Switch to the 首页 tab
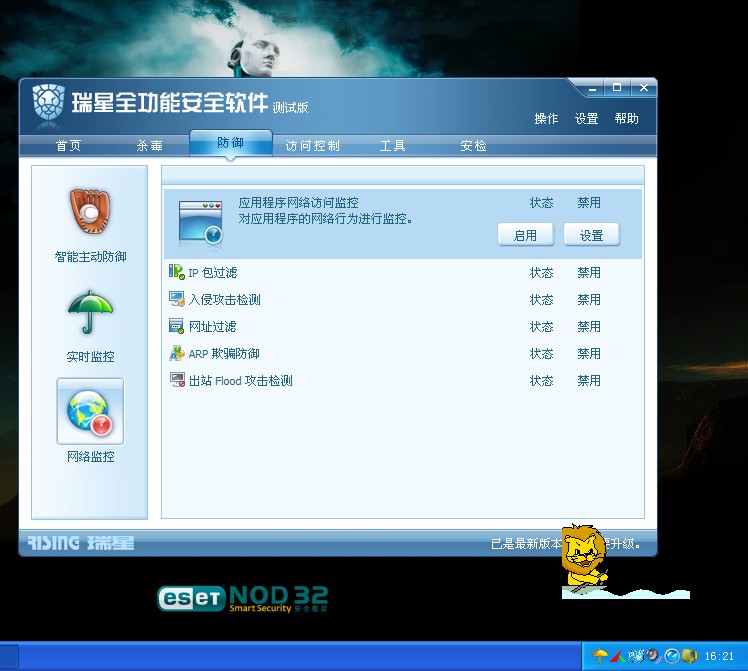Screen dimensions: 748x671 coord(68,145)
